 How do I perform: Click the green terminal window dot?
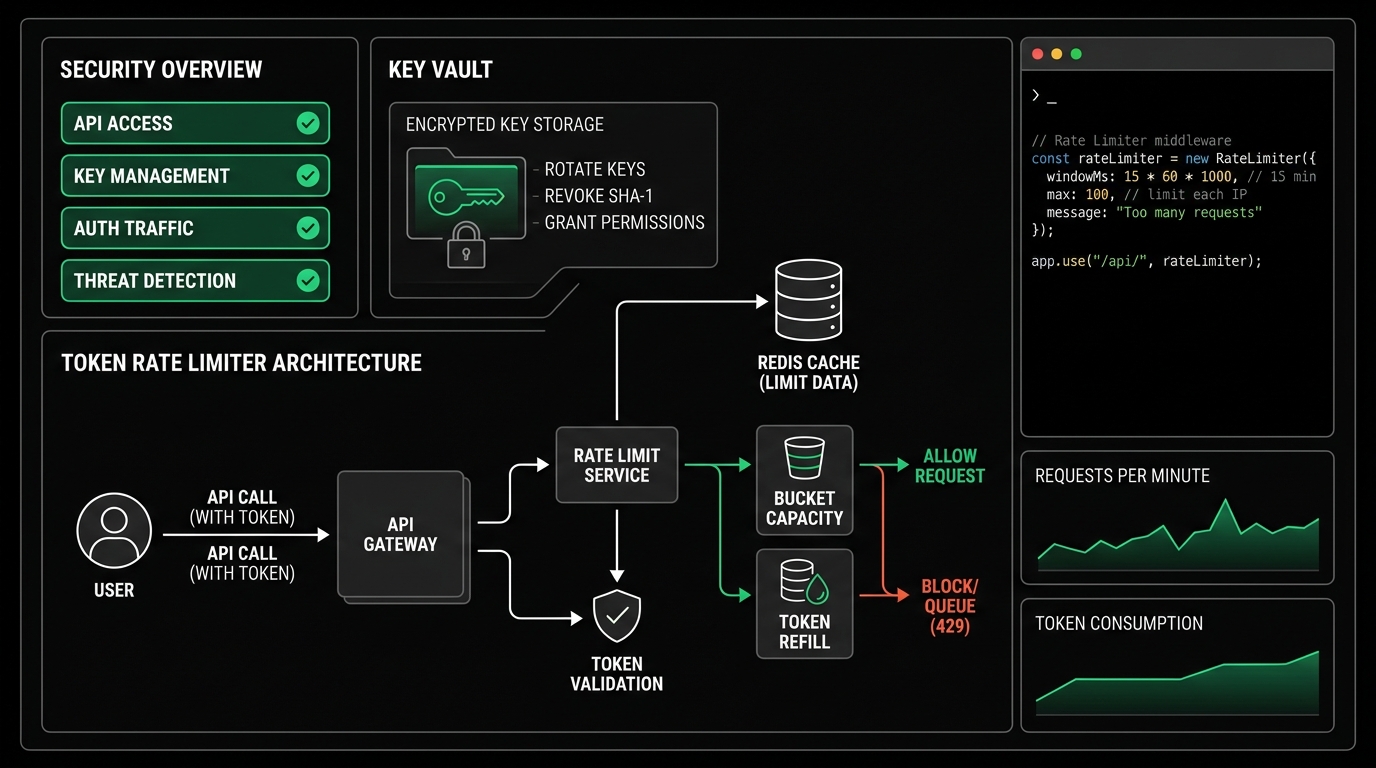(1076, 54)
